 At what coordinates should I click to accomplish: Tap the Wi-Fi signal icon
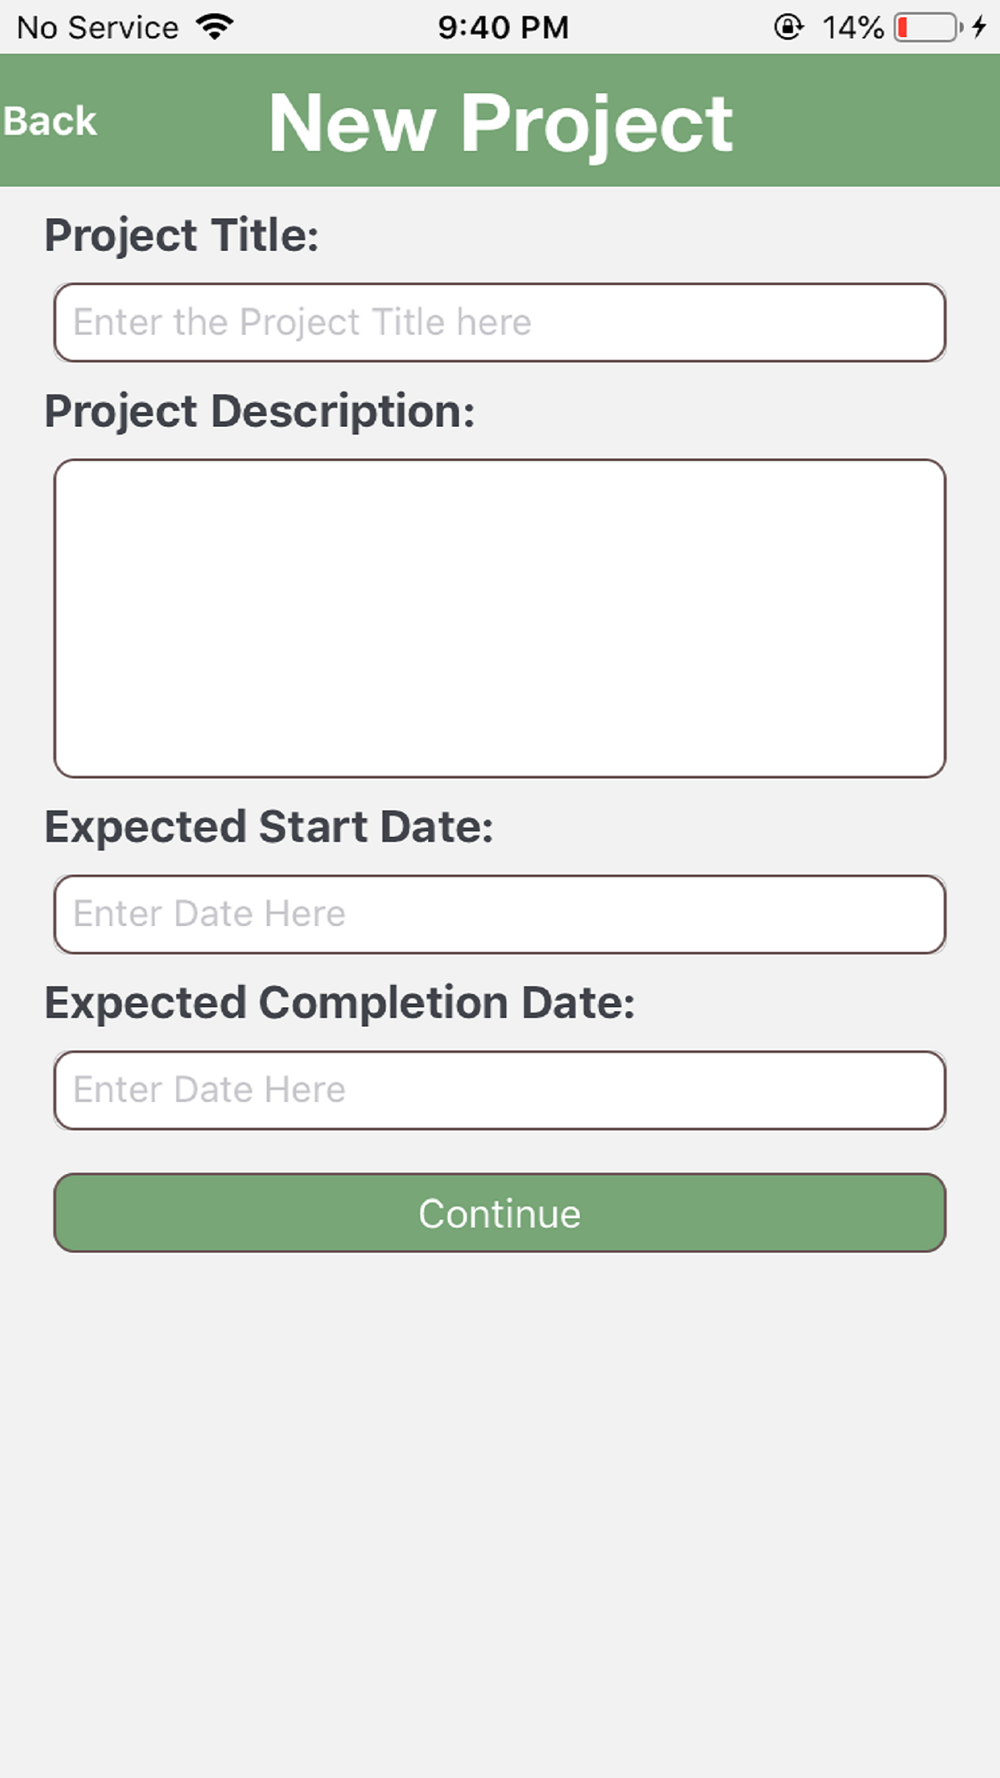215,27
